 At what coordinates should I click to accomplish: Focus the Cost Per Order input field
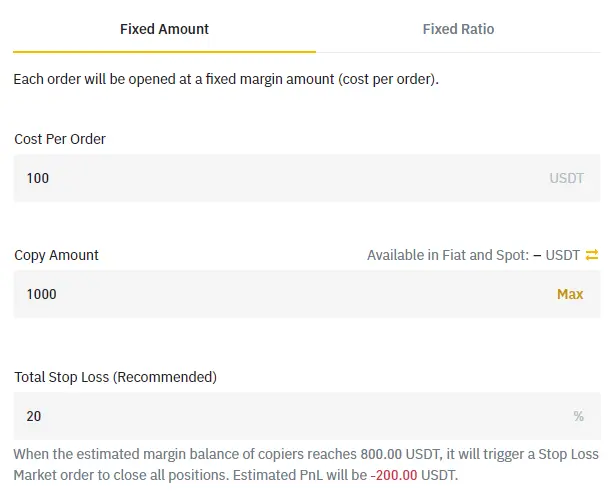[x=280, y=178]
